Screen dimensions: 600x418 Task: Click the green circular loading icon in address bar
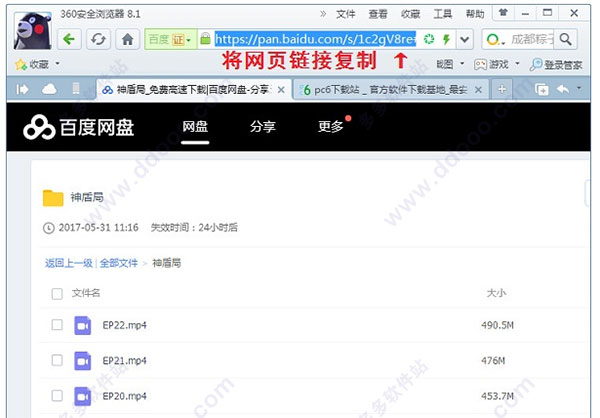tap(429, 39)
